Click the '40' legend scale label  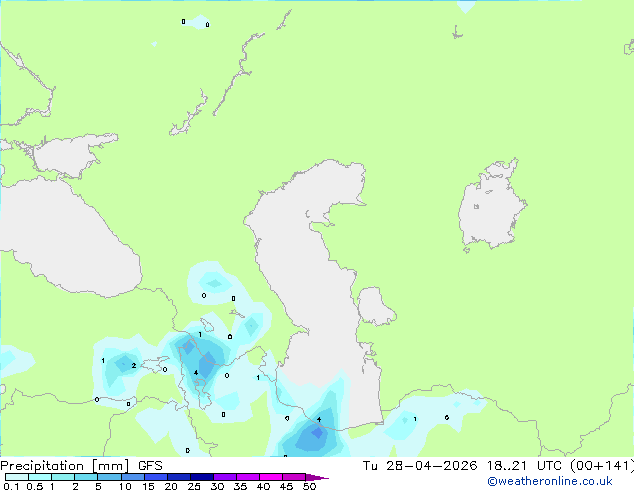pyautogui.click(x=263, y=486)
